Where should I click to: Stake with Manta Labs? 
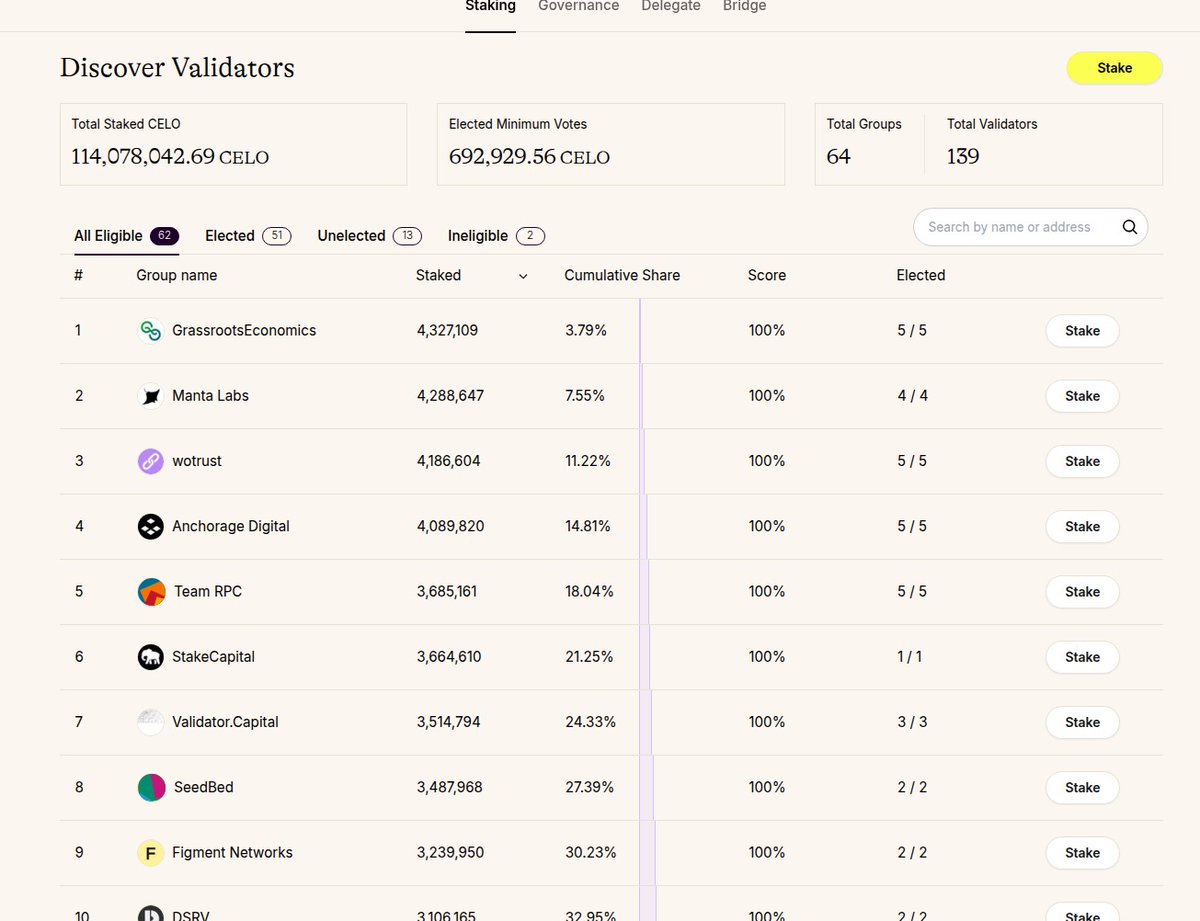click(1082, 396)
